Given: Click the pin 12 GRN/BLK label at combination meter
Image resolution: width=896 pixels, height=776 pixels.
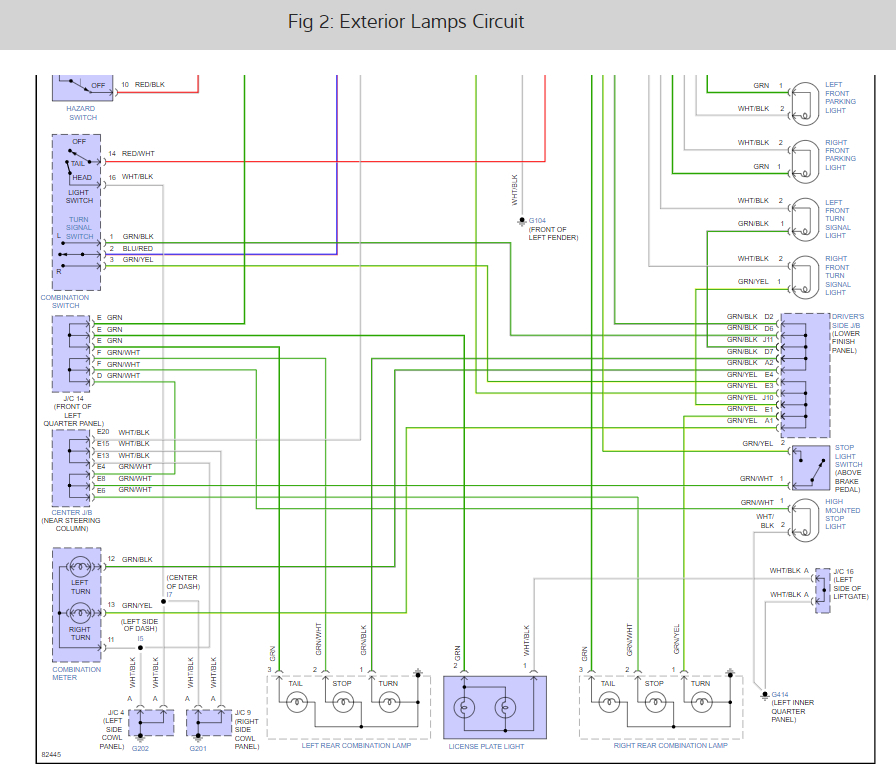Looking at the screenshot, I should tap(130, 559).
